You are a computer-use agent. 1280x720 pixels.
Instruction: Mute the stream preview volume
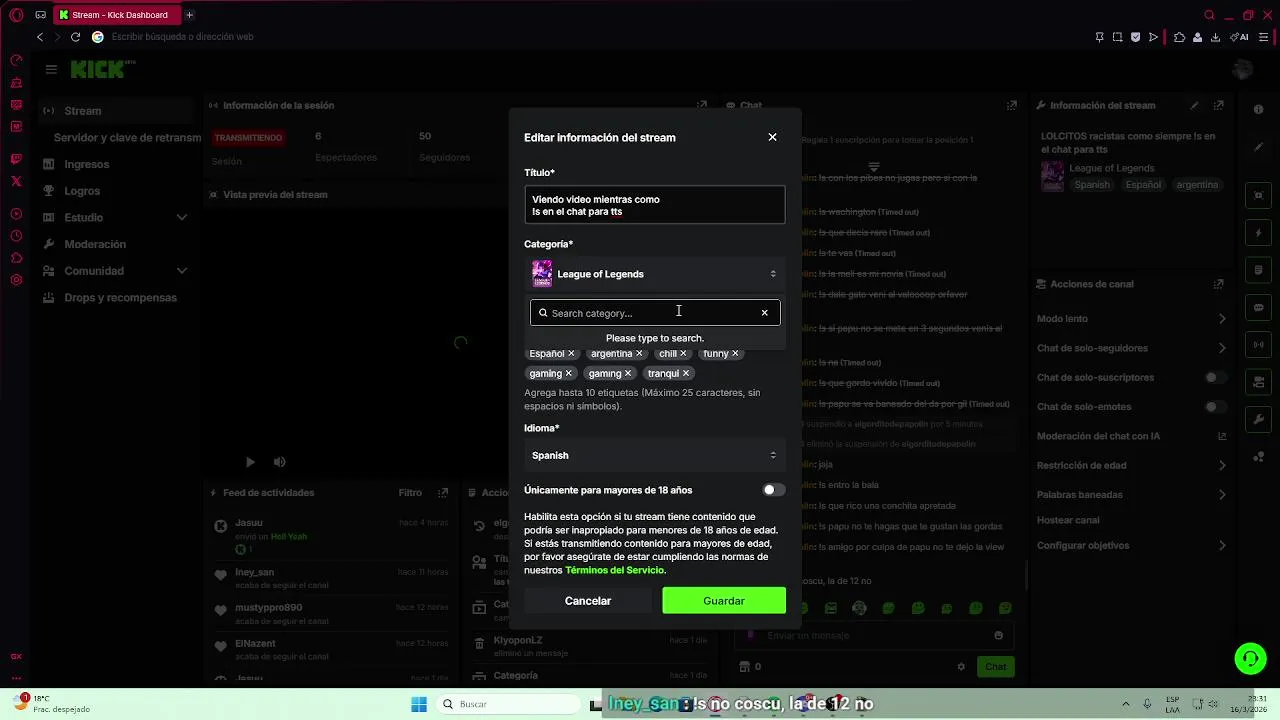point(279,462)
